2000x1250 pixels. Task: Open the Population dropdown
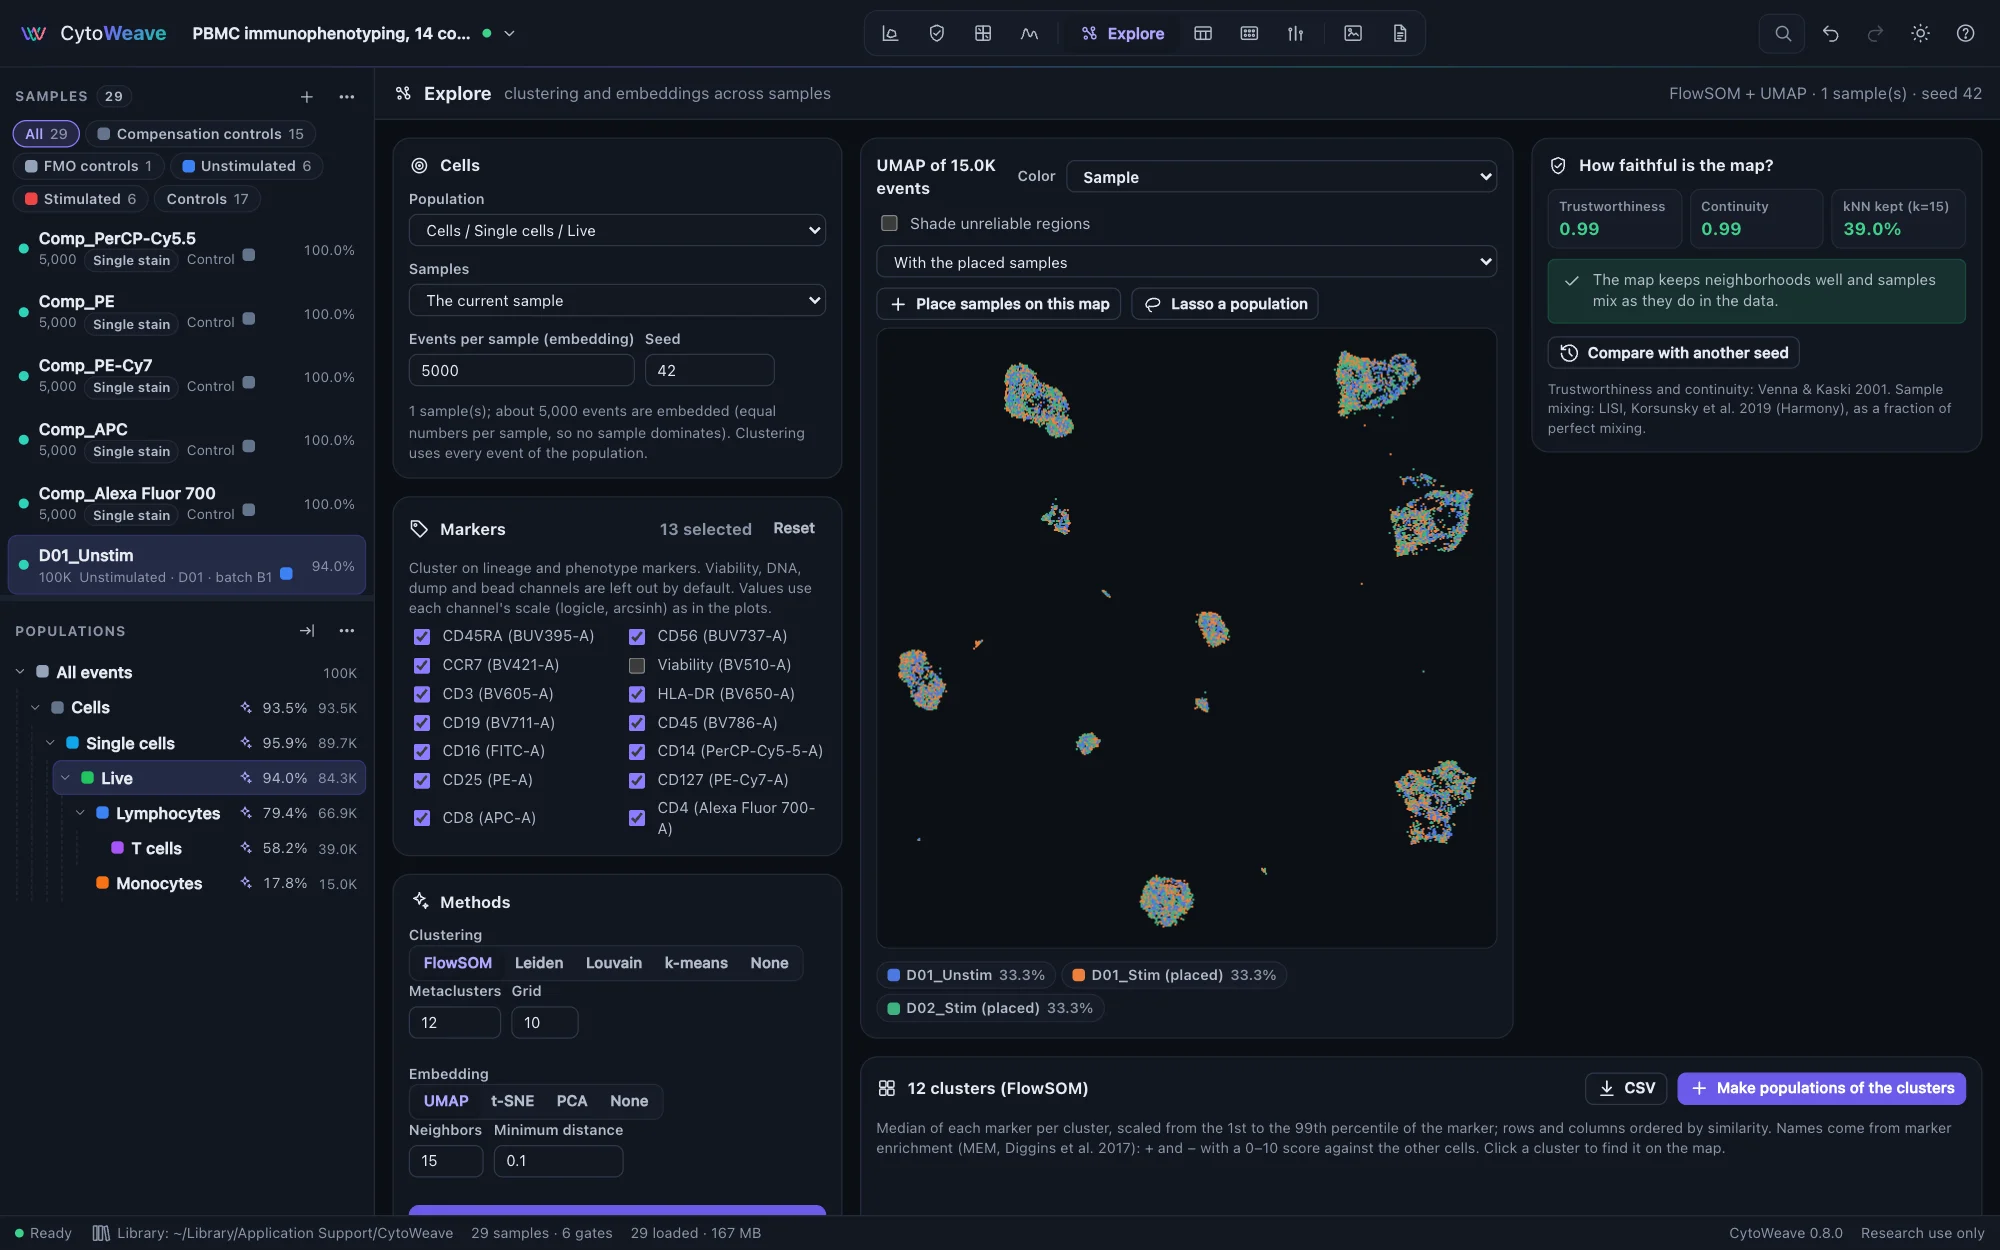tap(617, 230)
